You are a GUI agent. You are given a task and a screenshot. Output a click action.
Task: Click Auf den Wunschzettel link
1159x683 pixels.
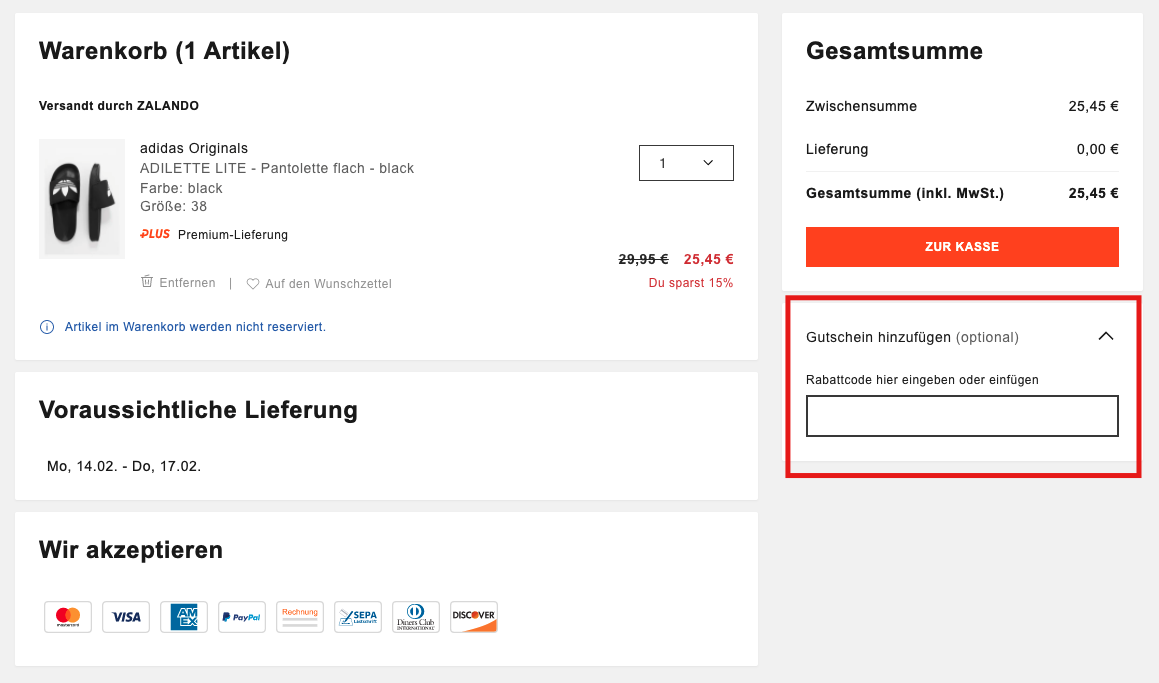coord(328,284)
